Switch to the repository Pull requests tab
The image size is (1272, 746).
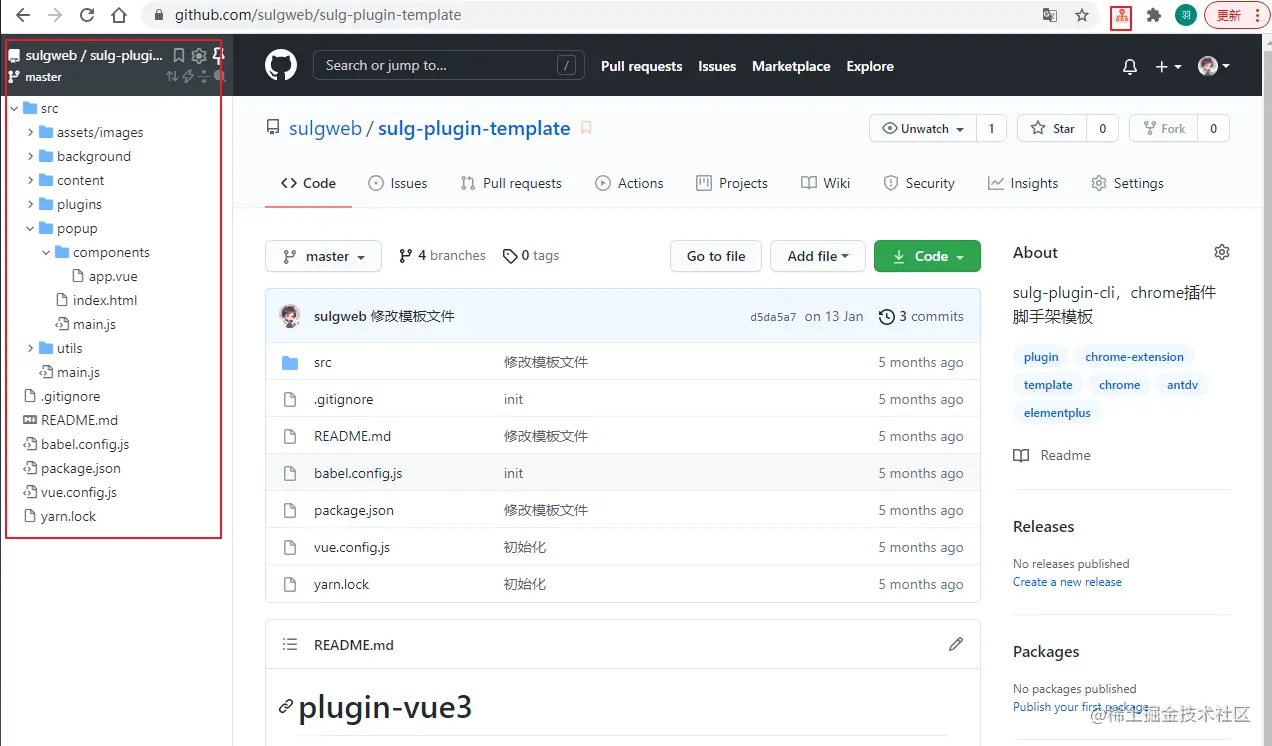click(x=511, y=183)
